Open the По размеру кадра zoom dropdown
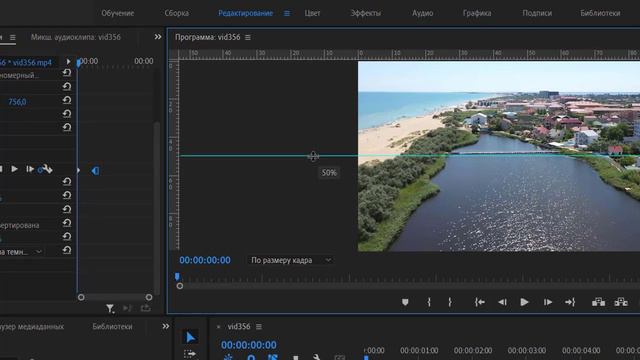This screenshot has height=360, width=640. [x=291, y=260]
